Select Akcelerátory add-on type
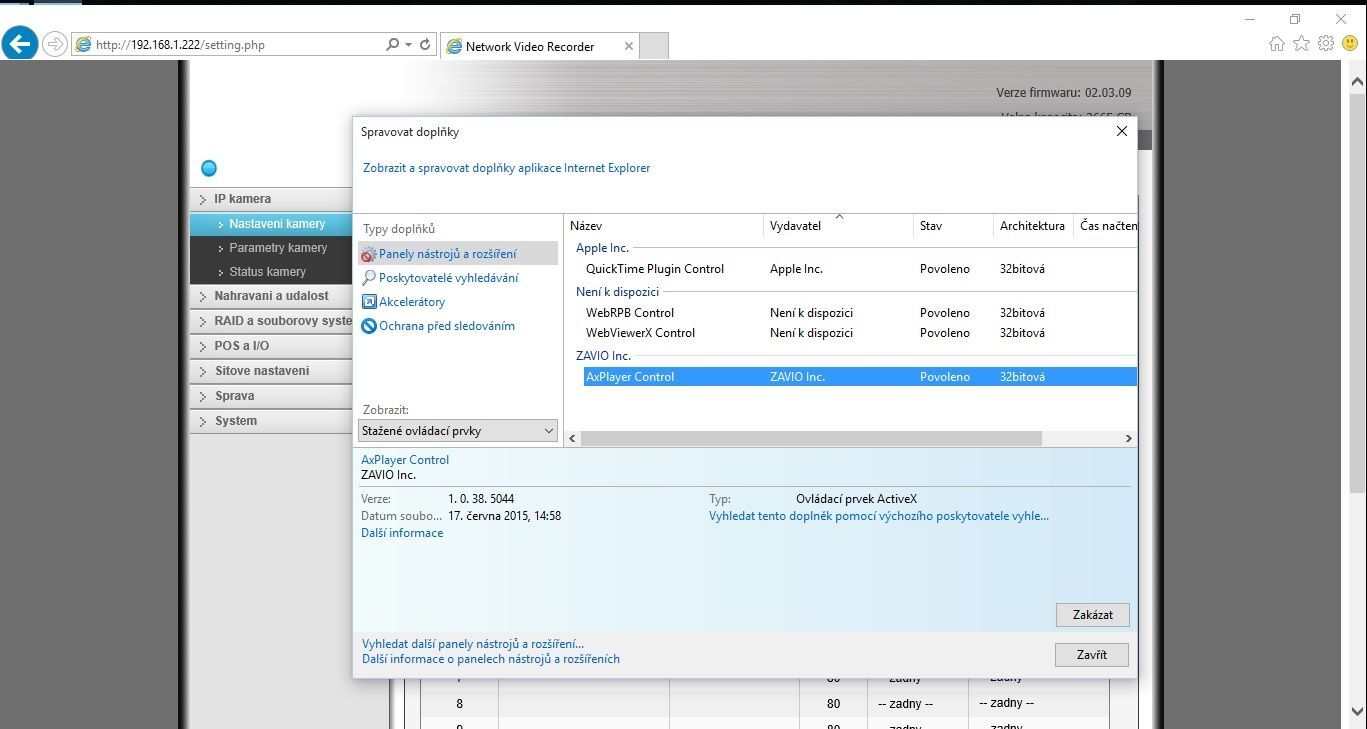 point(411,302)
